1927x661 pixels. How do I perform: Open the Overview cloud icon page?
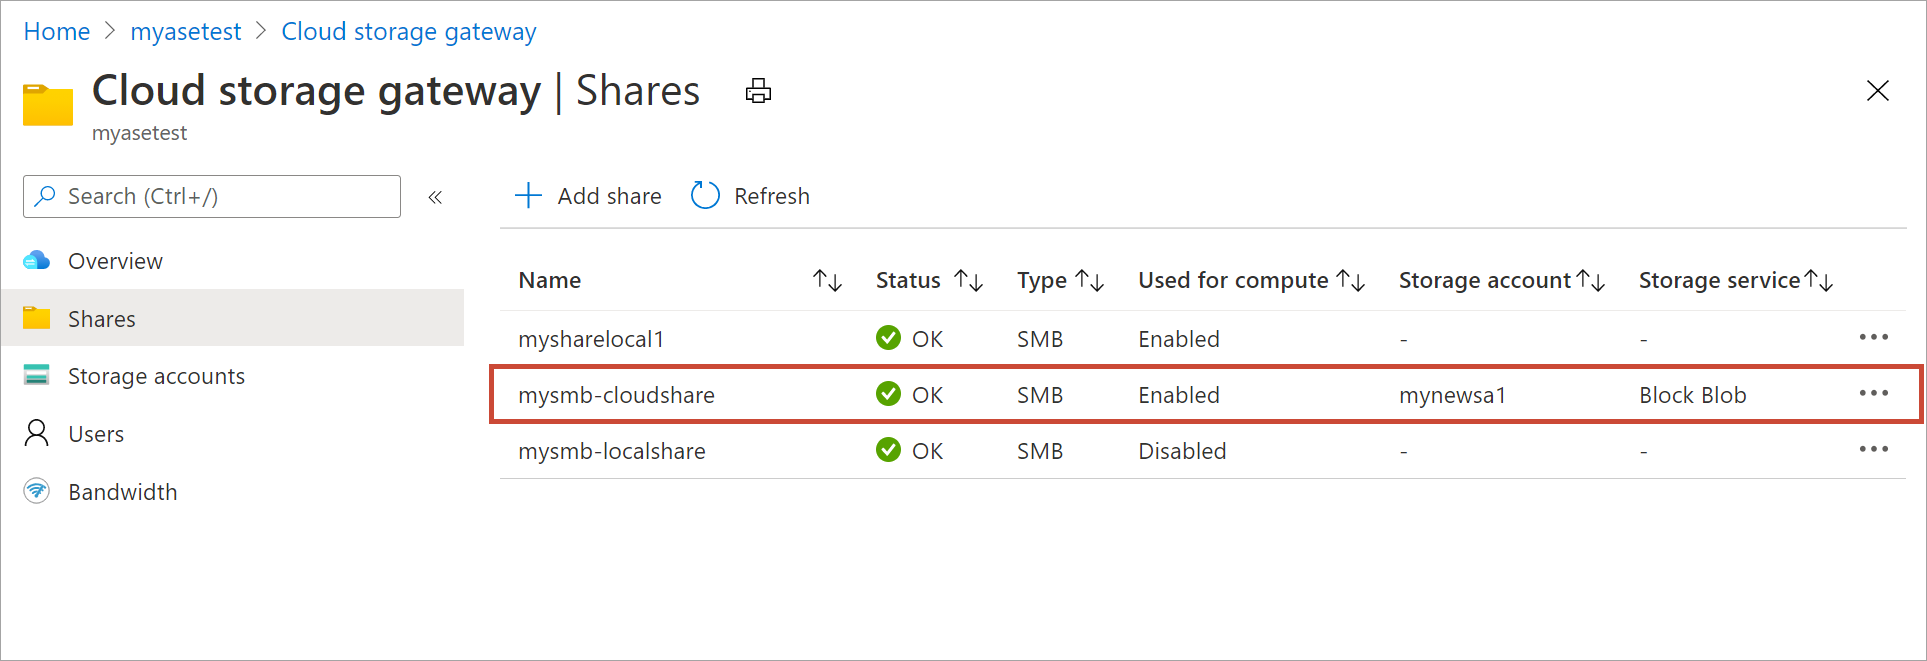click(37, 261)
